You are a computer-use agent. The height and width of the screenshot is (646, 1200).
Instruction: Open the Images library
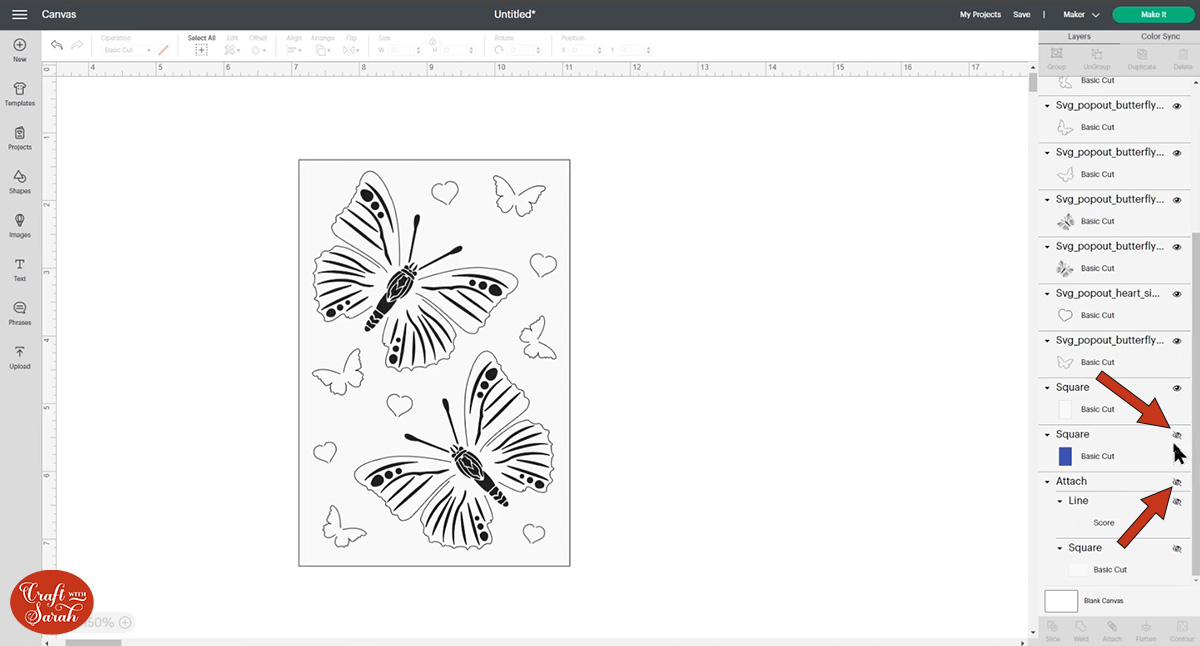coord(19,225)
